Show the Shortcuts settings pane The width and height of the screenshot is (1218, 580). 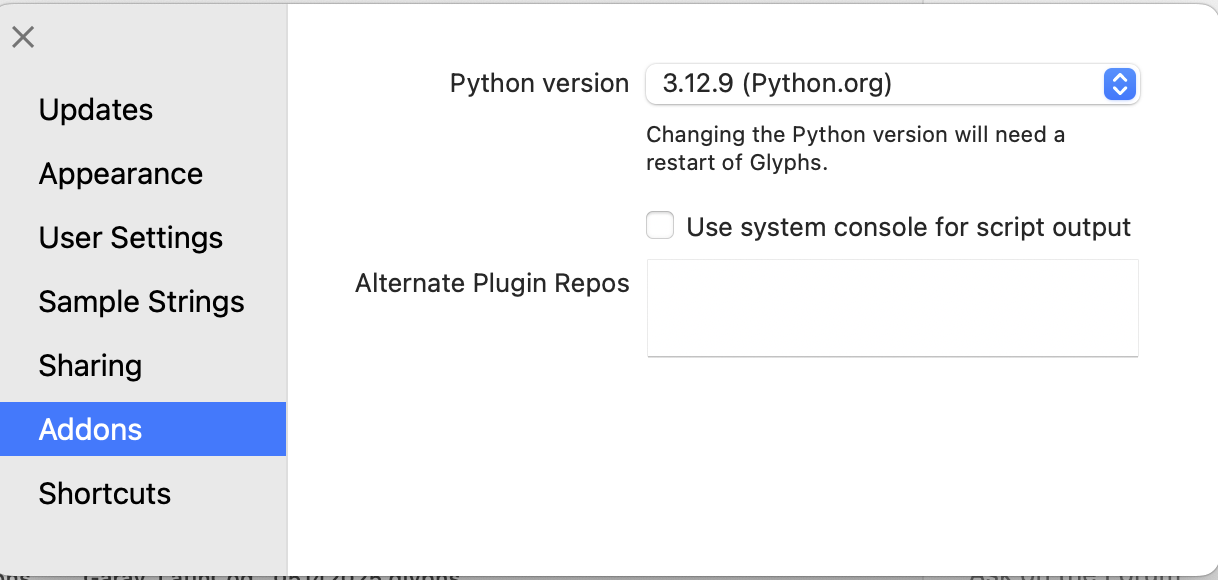point(105,494)
